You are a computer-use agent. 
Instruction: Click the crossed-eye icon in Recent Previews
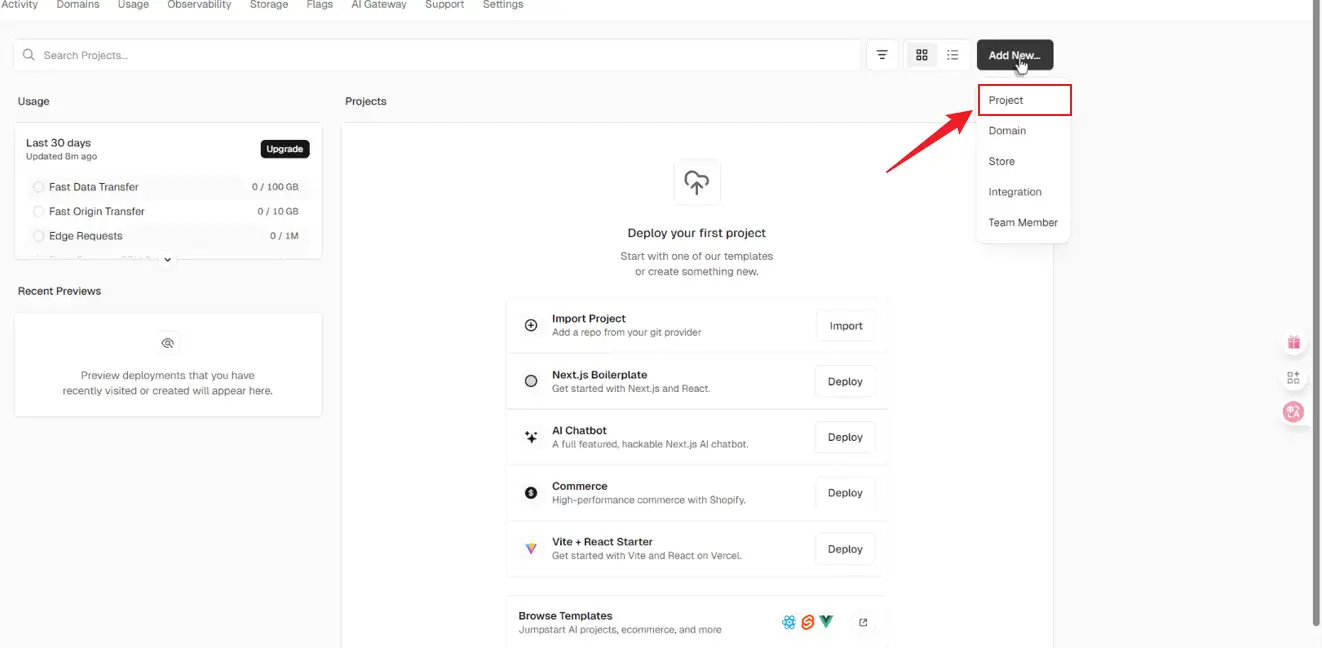[168, 343]
